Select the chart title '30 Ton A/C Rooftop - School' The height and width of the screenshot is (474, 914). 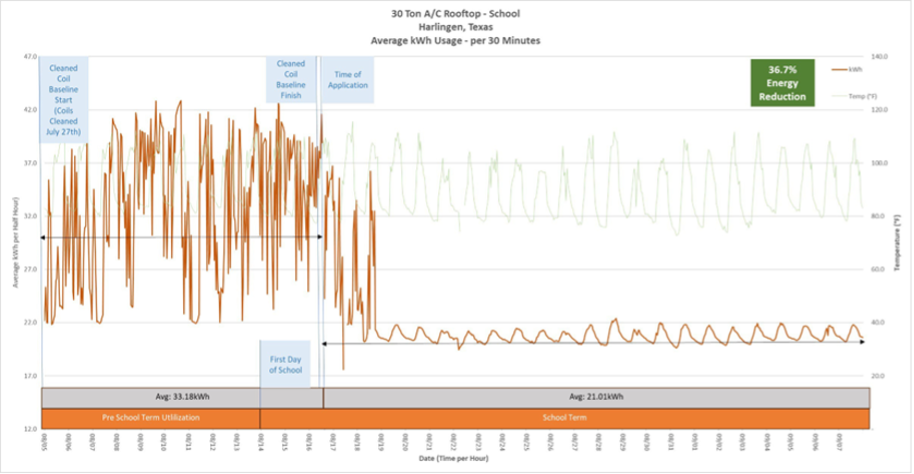(455, 13)
